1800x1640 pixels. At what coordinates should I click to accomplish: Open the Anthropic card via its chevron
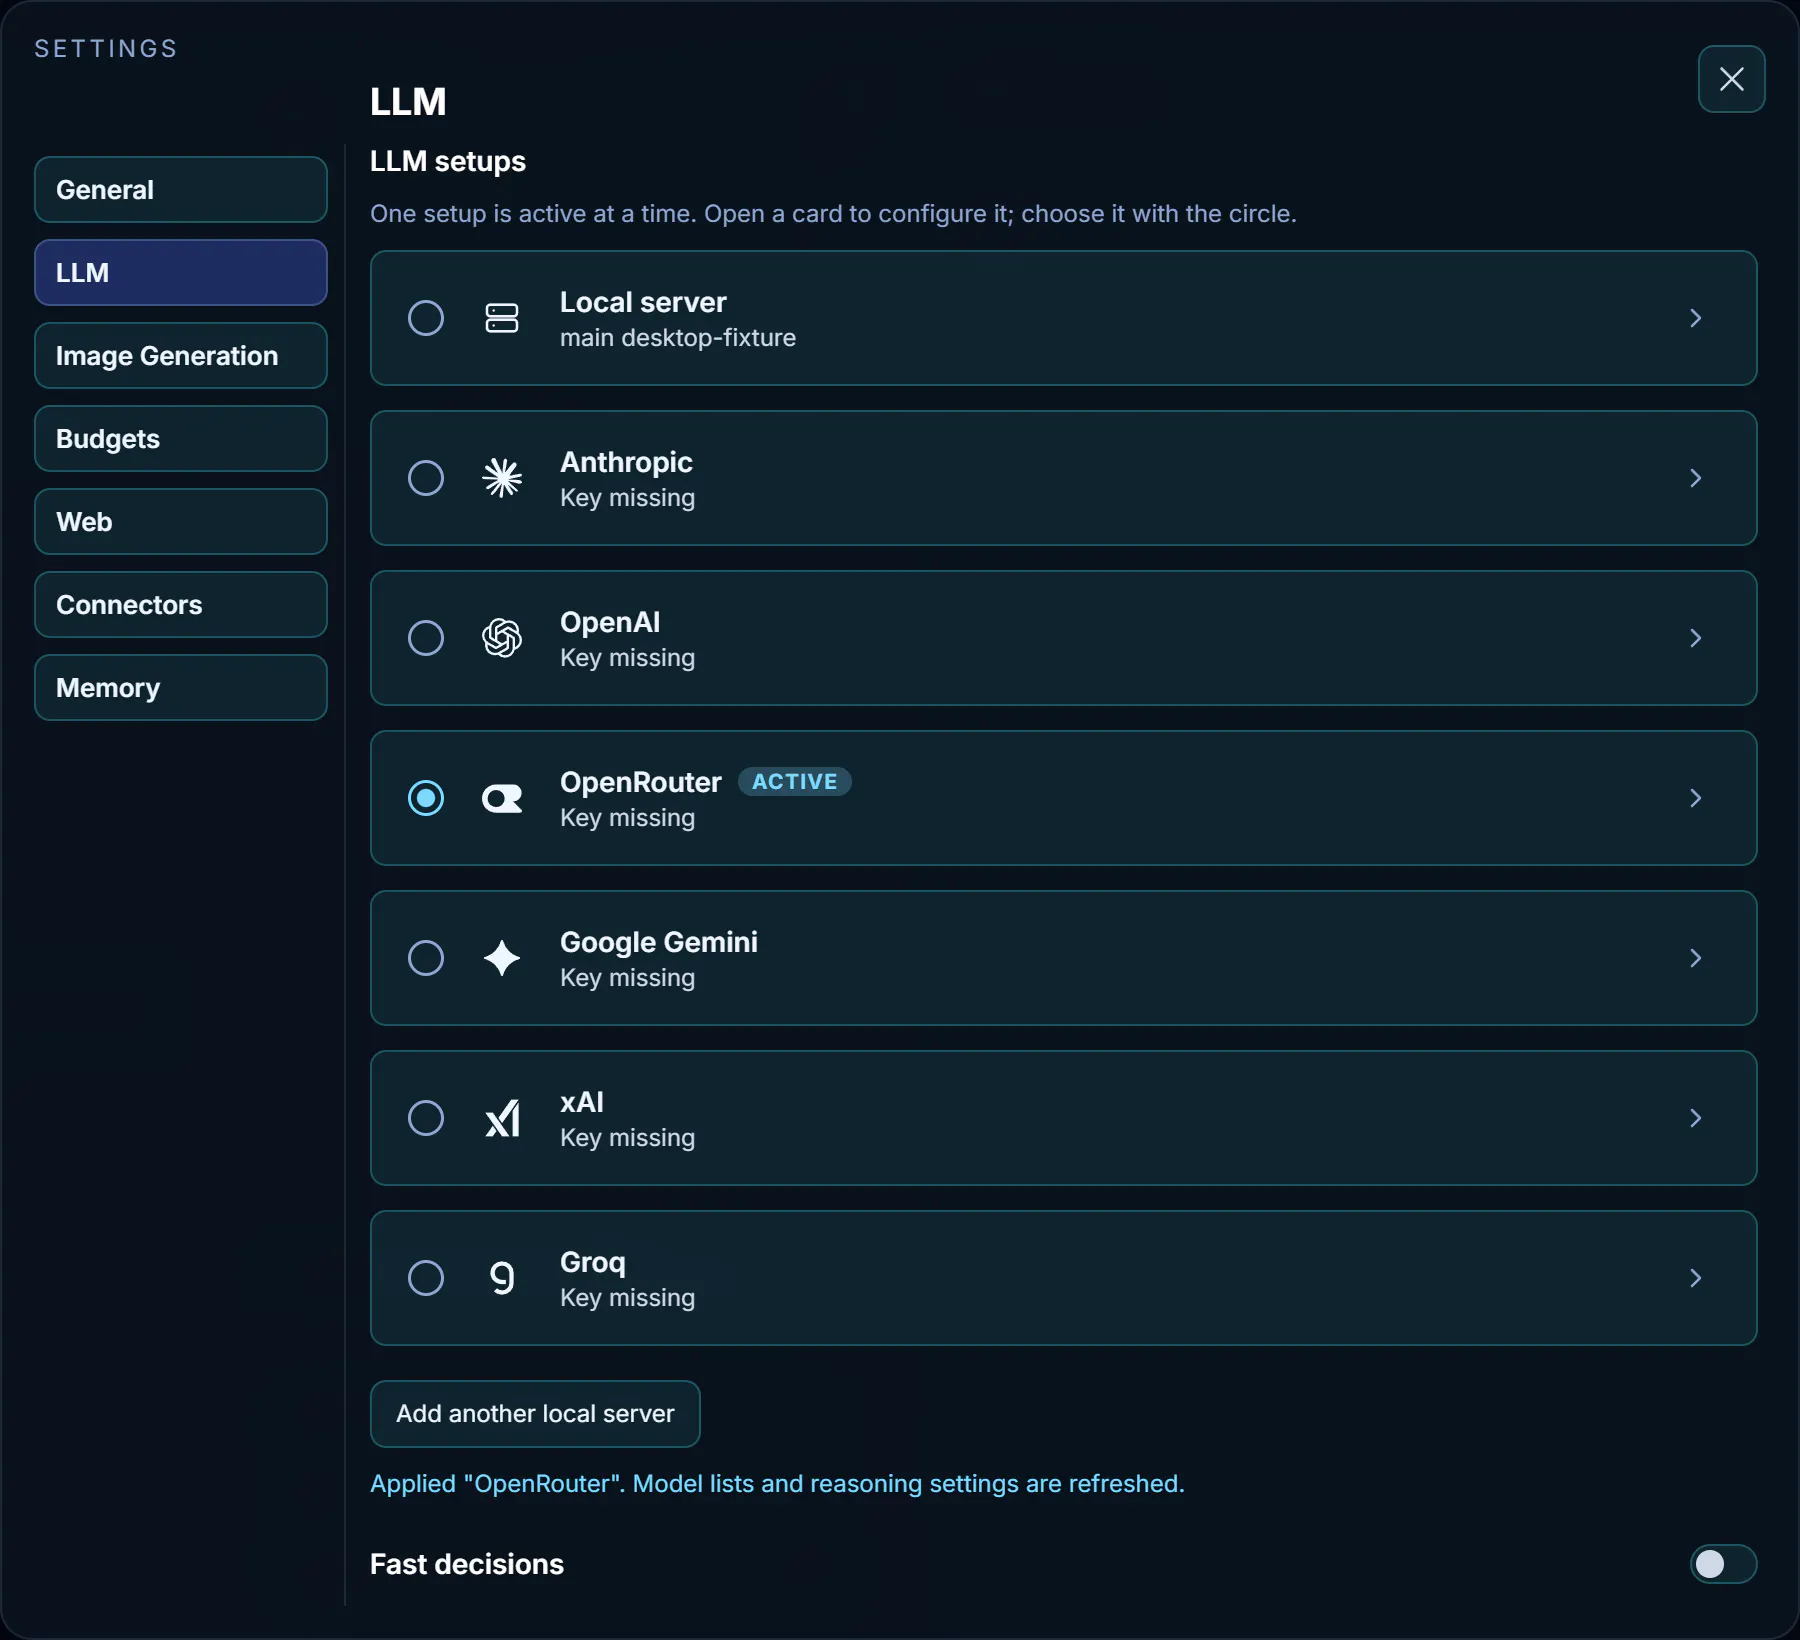pos(1696,478)
